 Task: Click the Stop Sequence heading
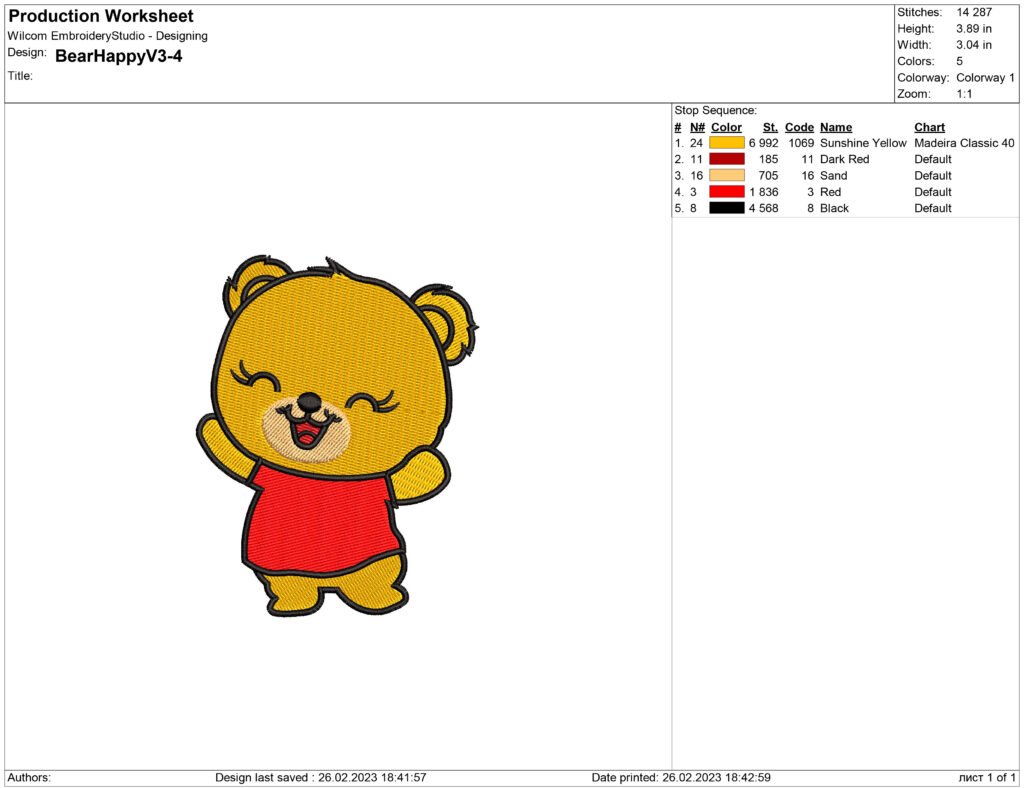[x=716, y=110]
